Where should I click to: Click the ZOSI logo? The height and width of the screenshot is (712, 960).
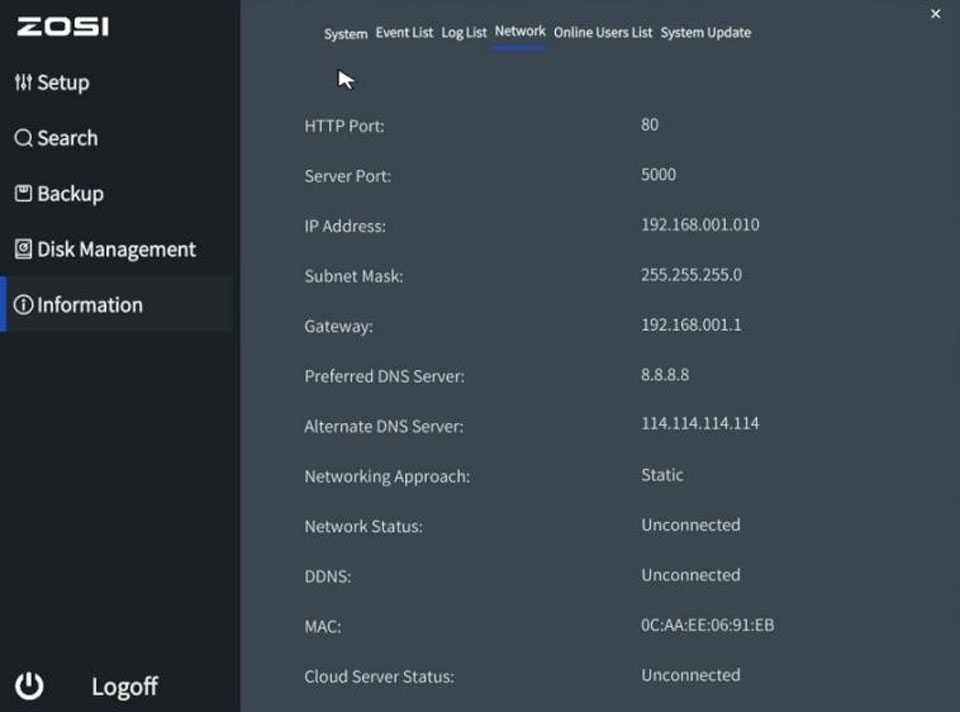point(63,27)
